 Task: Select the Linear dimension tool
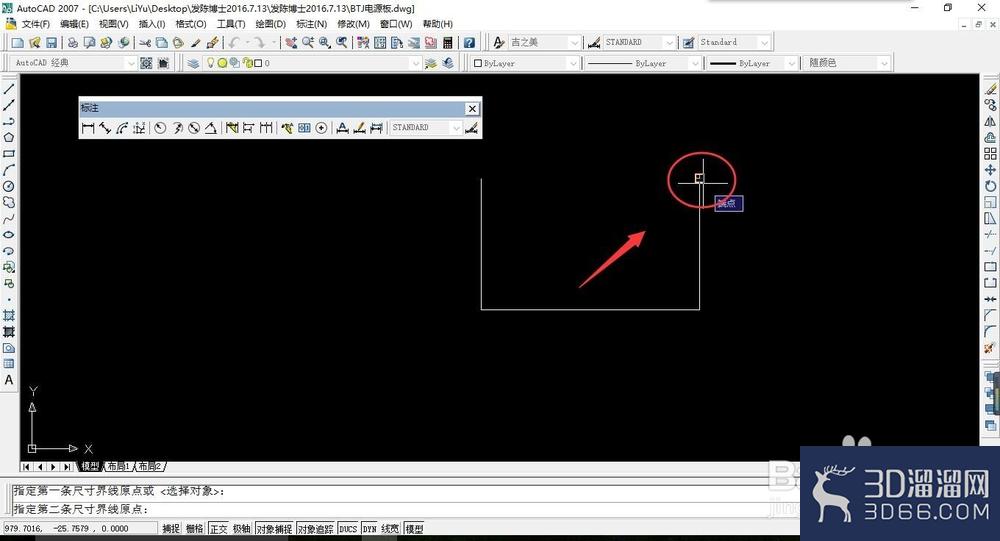[x=88, y=128]
